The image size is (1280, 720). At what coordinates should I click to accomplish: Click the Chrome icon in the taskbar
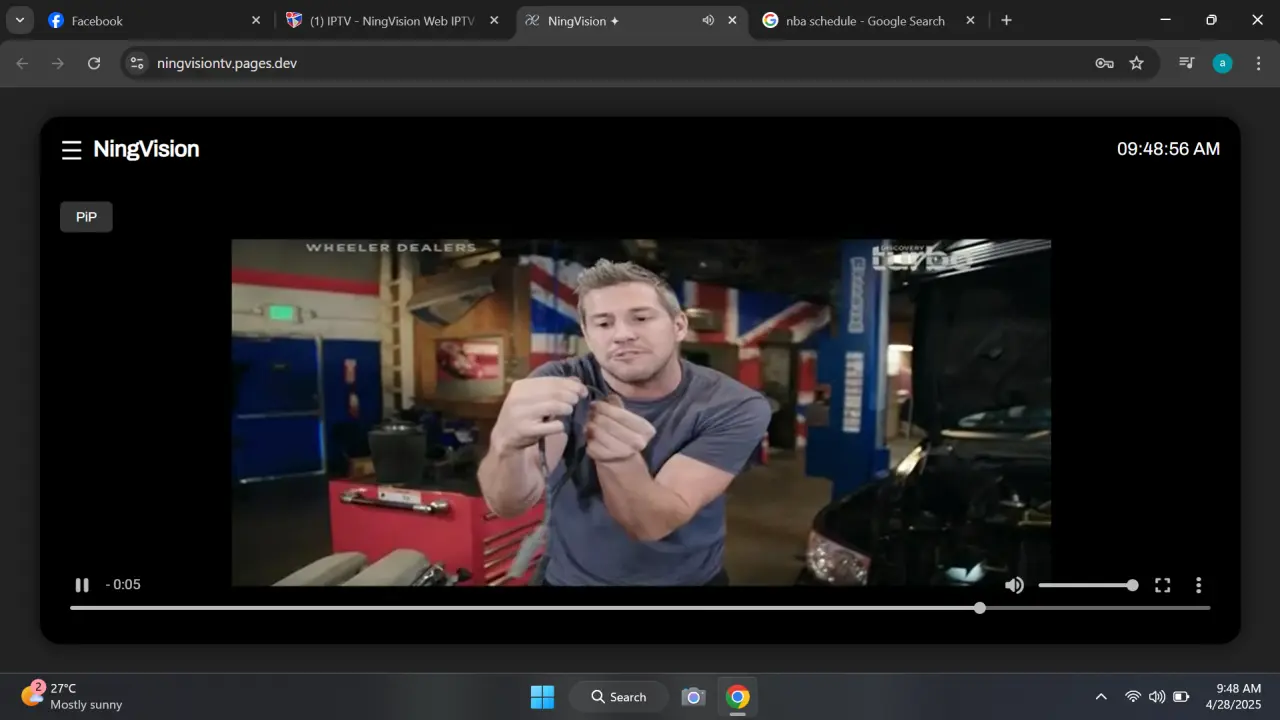[738, 697]
